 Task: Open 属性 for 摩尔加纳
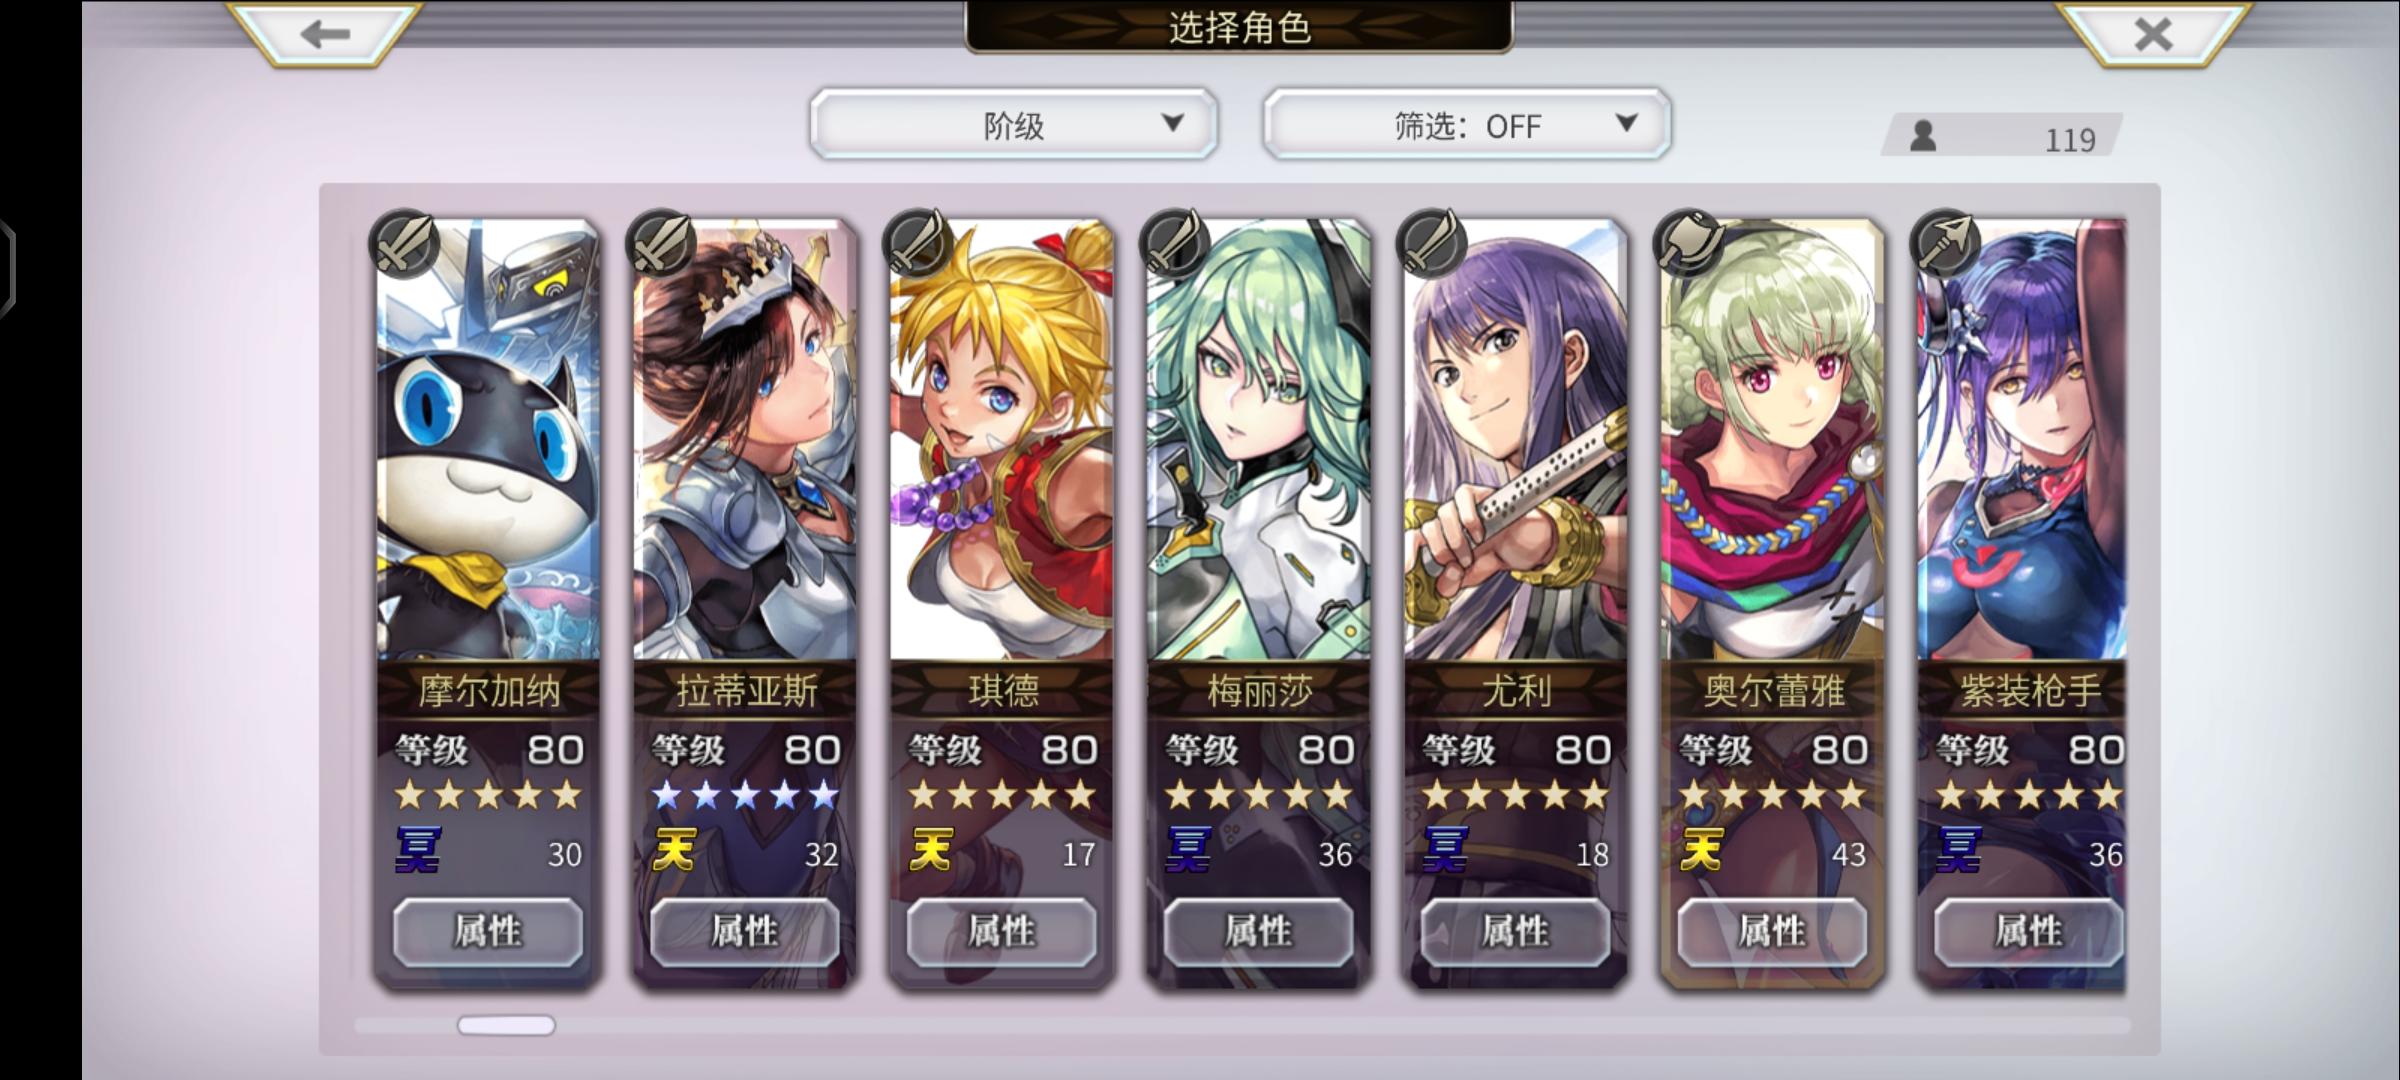(488, 932)
